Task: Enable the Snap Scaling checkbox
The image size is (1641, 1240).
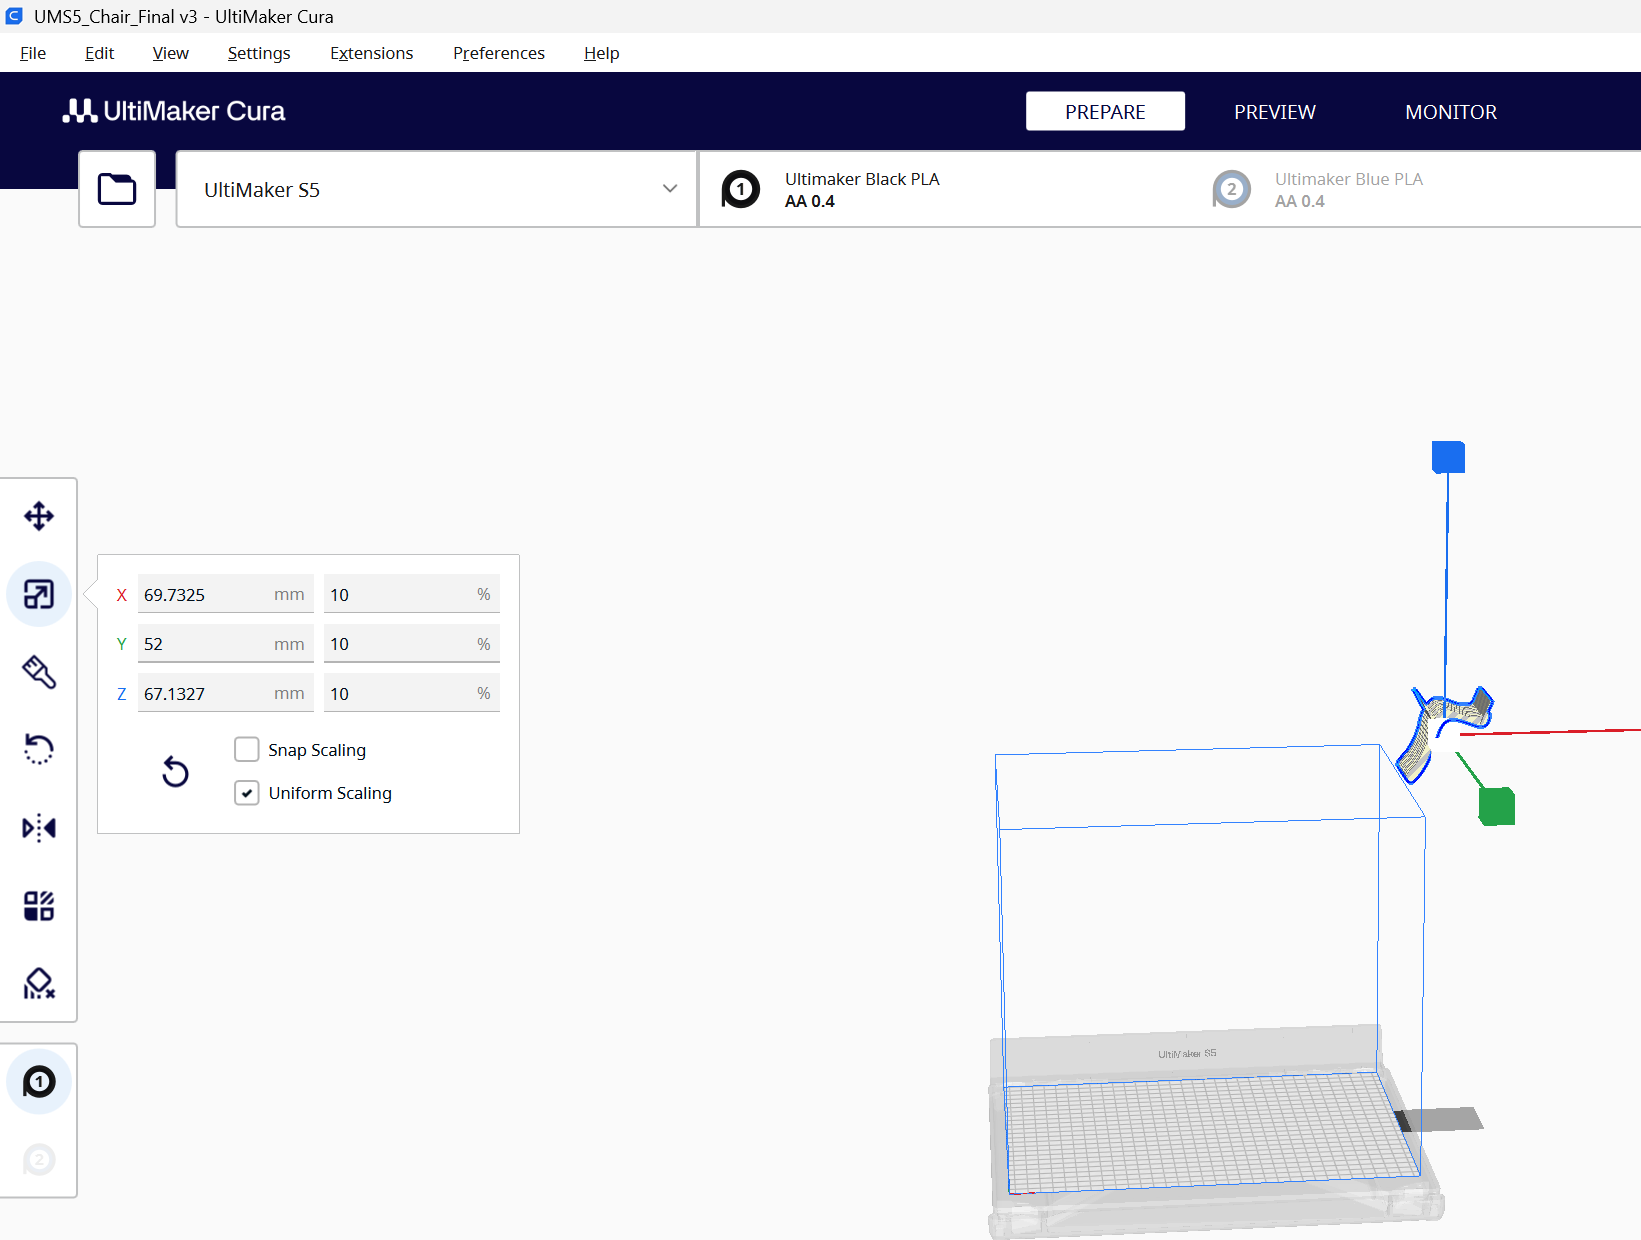Action: pyautogui.click(x=247, y=749)
